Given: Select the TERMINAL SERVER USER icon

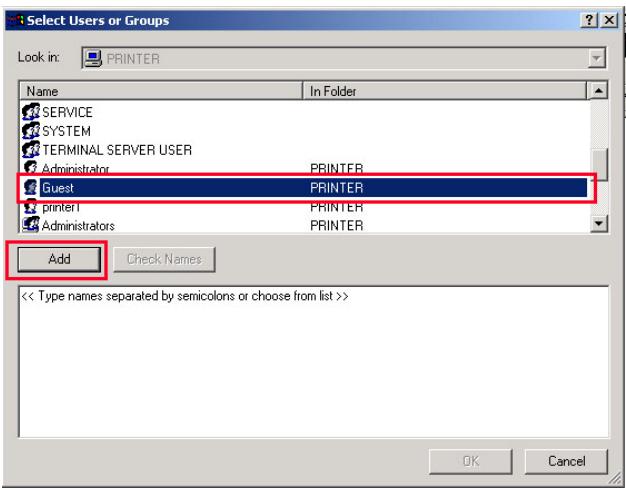Looking at the screenshot, I should tap(31, 150).
